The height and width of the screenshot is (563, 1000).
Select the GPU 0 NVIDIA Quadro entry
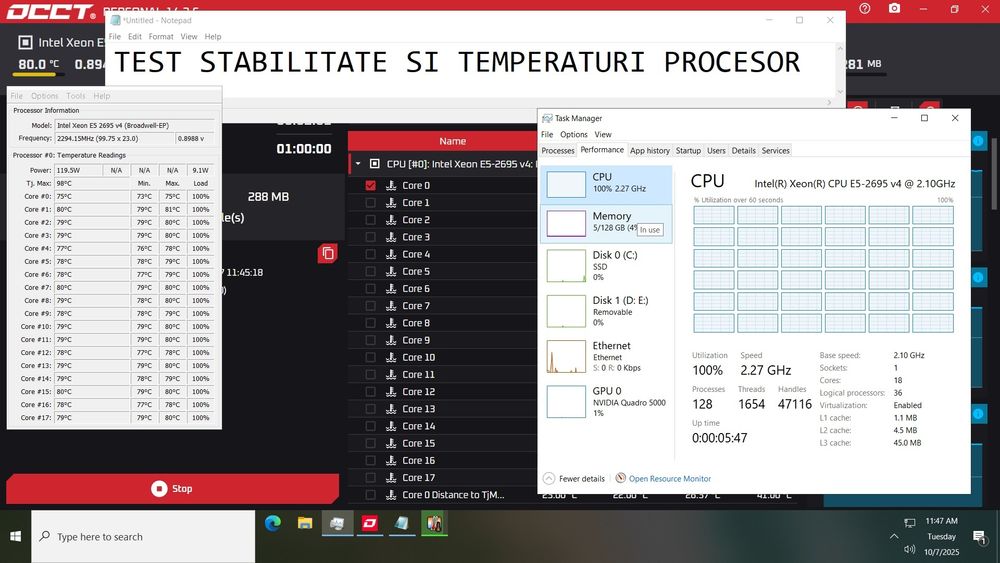pyautogui.click(x=606, y=401)
